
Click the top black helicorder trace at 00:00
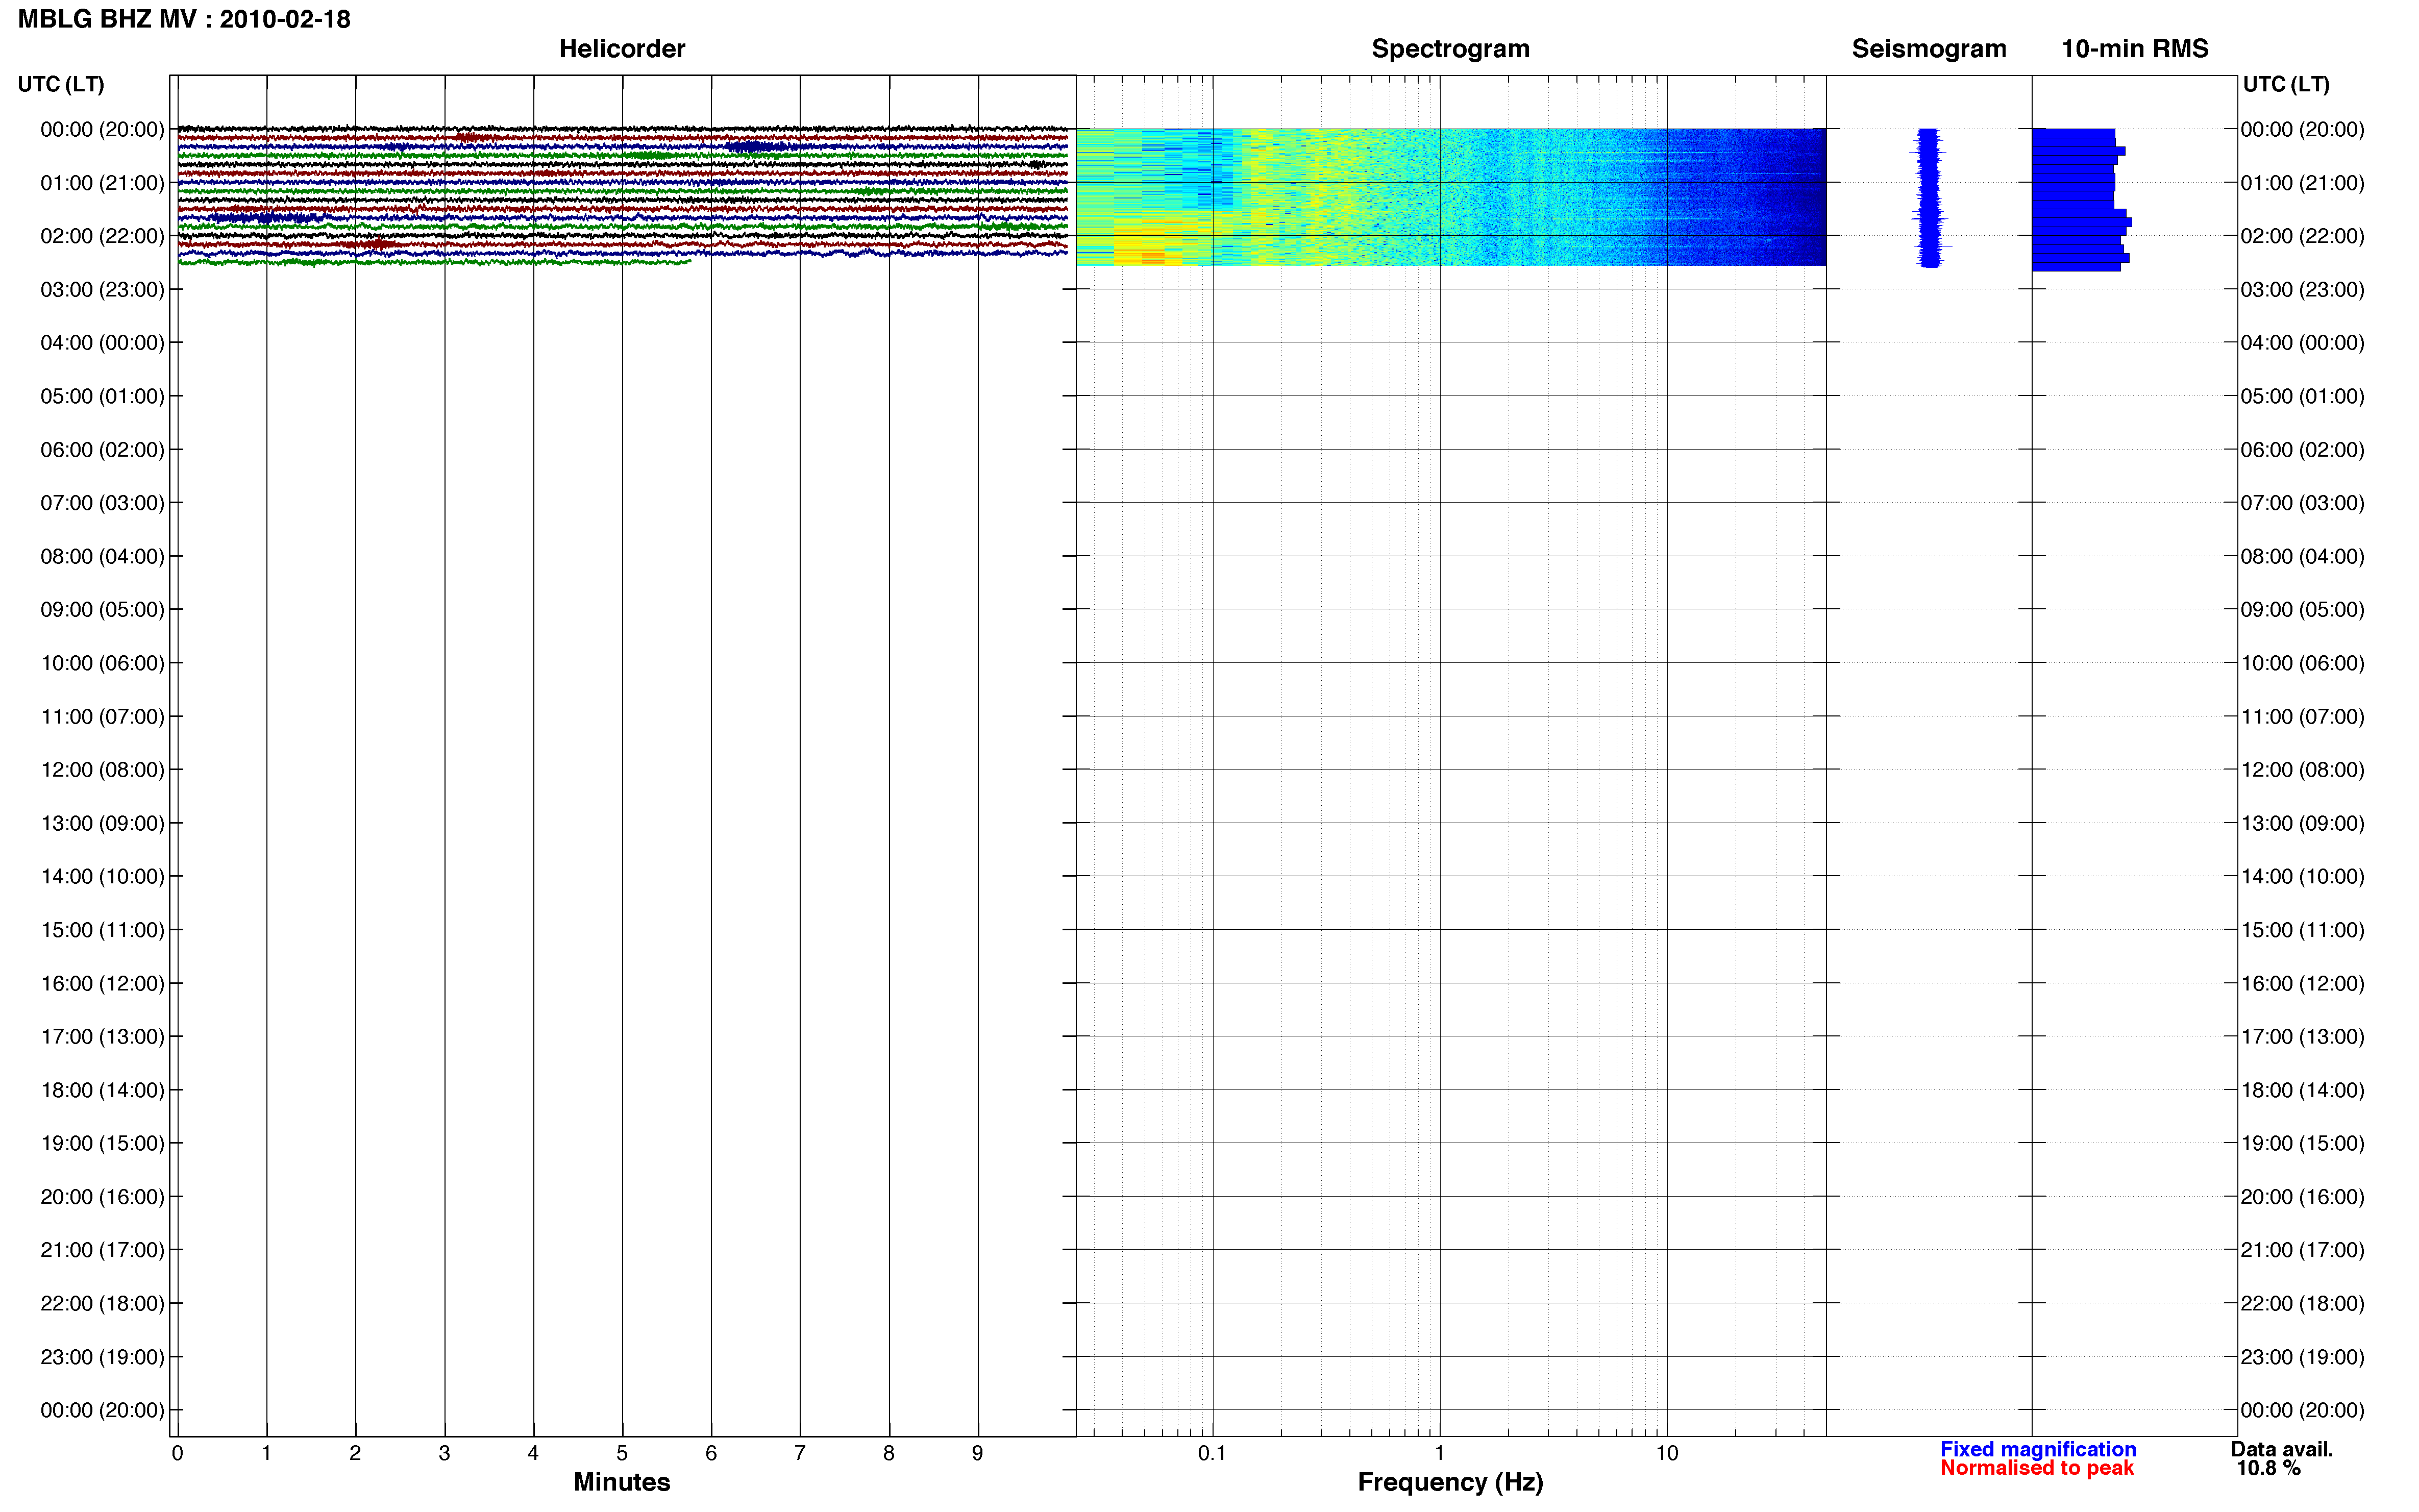(x=622, y=128)
